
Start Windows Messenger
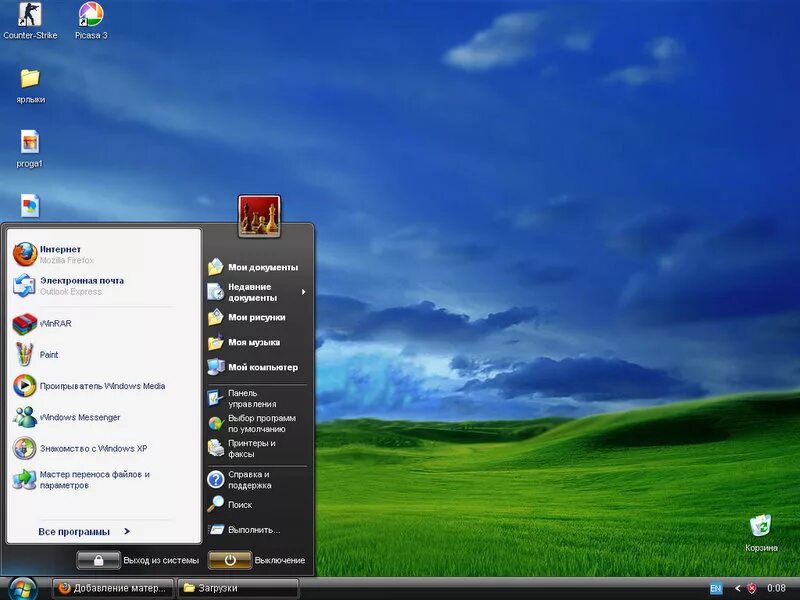click(x=24, y=417)
